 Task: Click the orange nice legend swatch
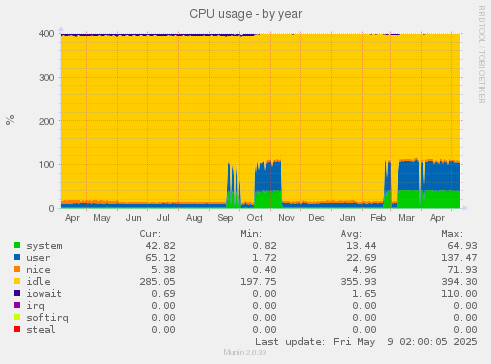17,269
